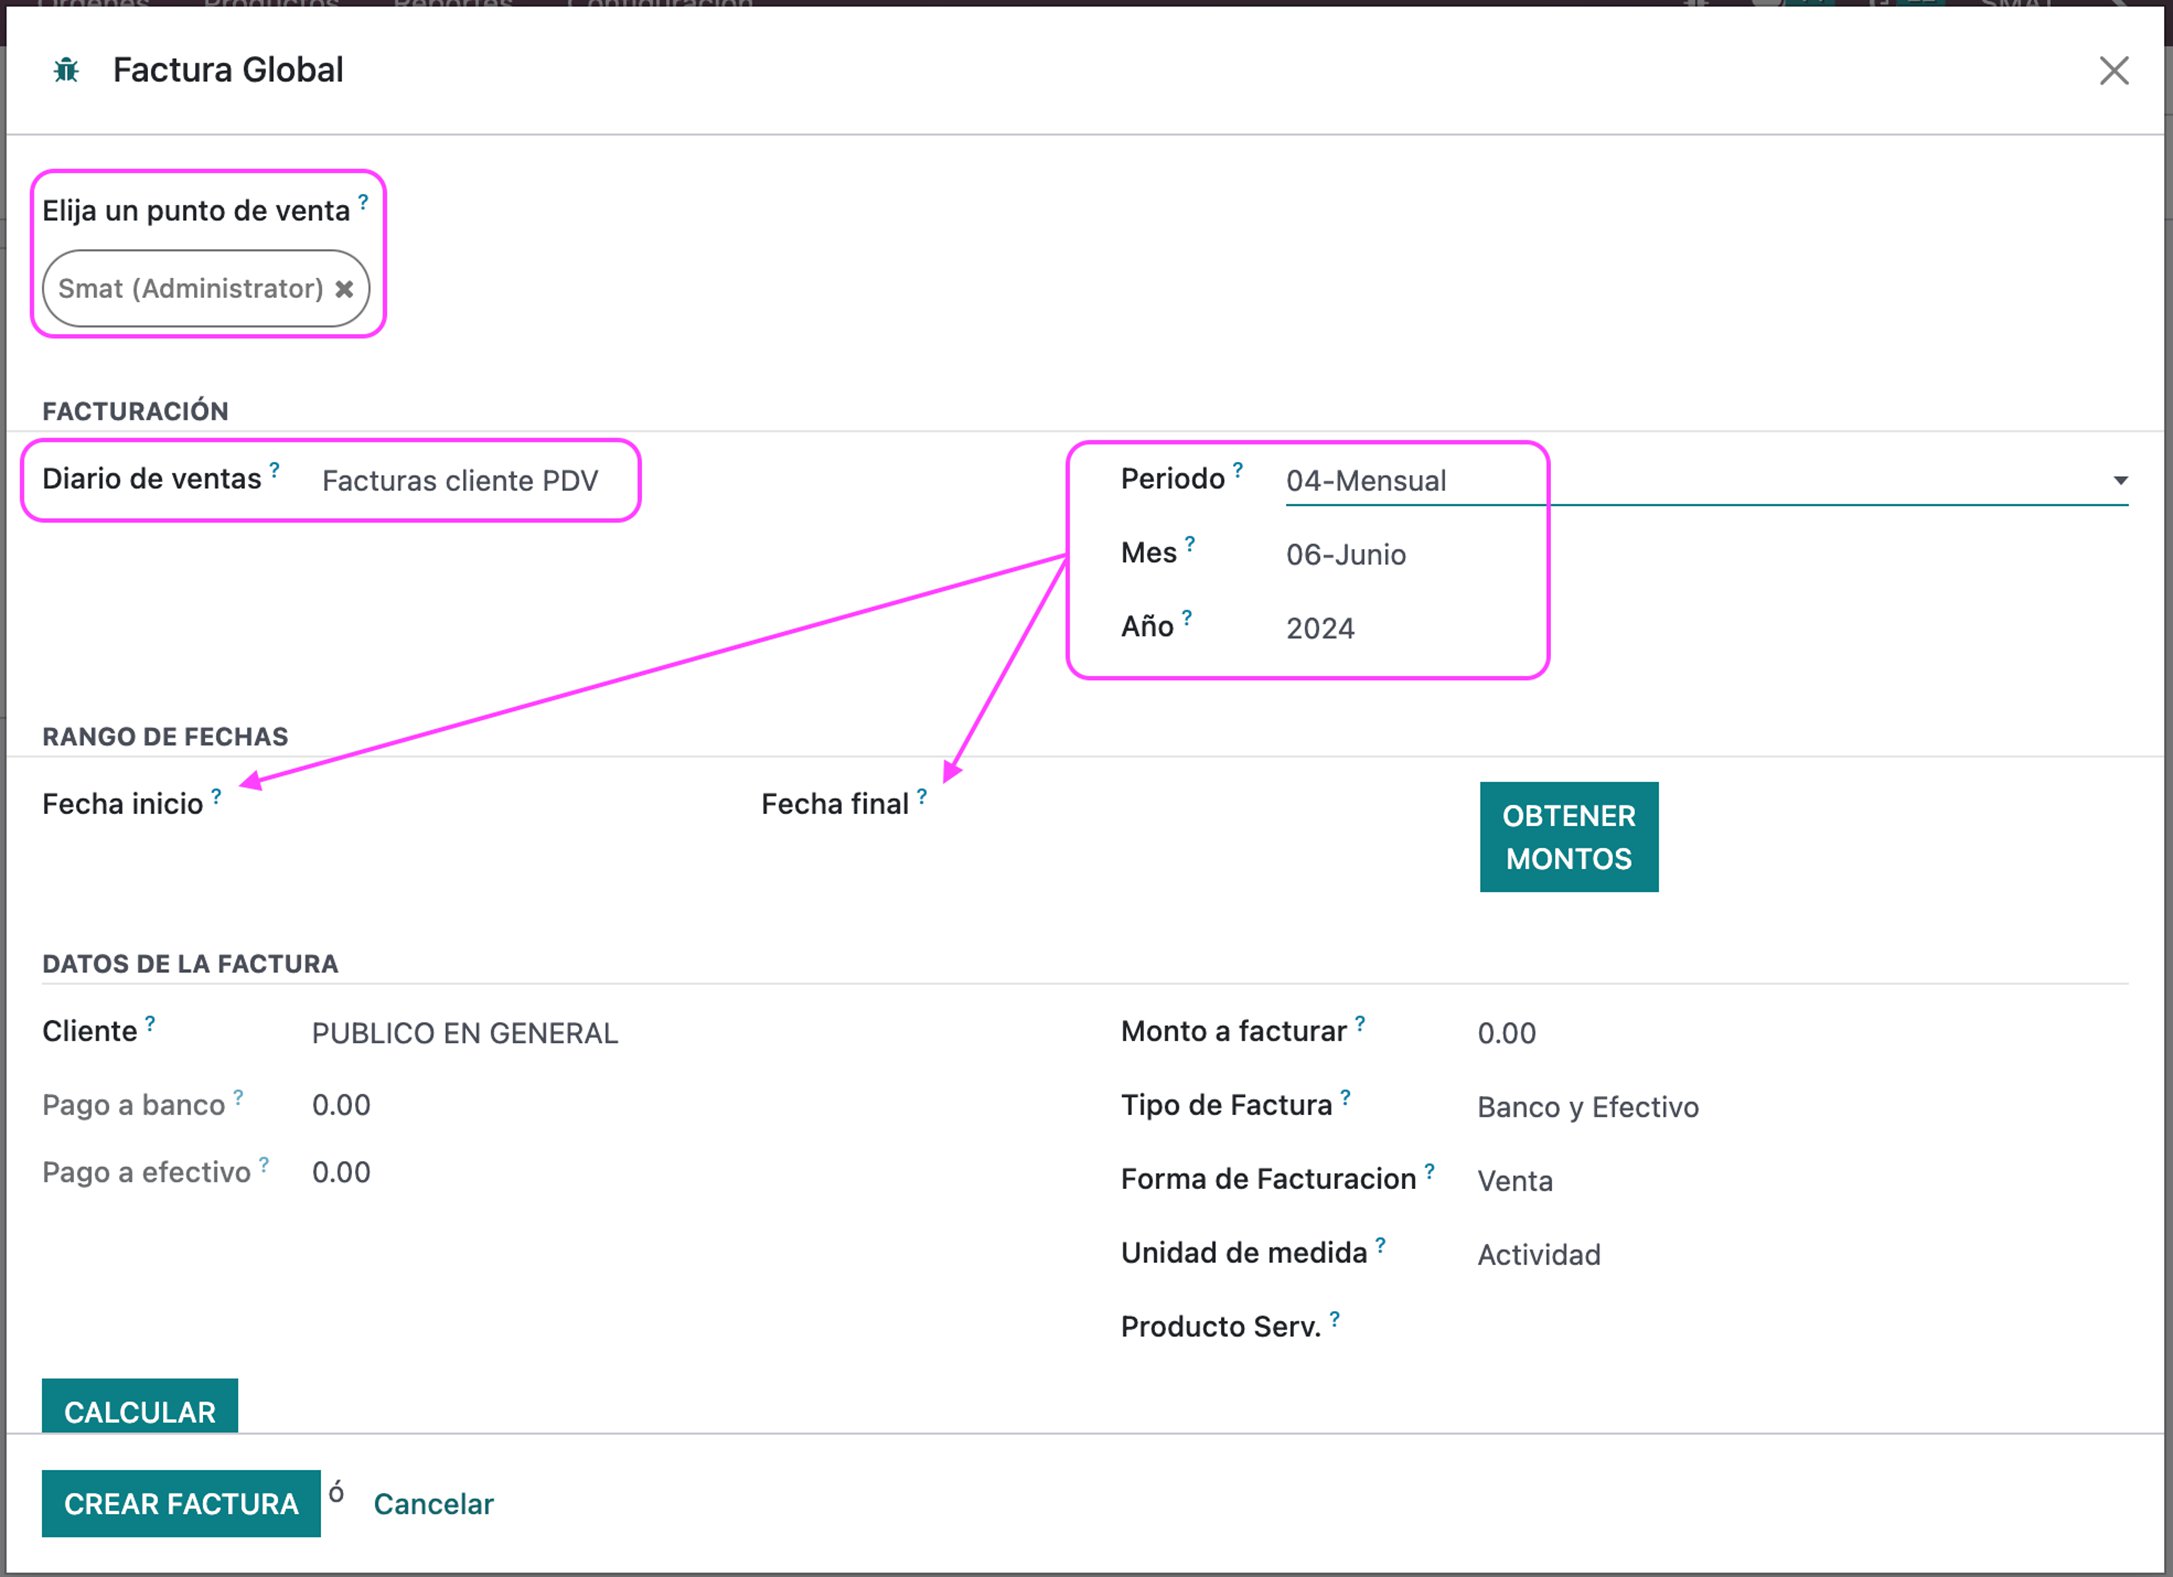Show help icon next to Periodo
Screen dimensions: 2173x1577
(x=1238, y=469)
